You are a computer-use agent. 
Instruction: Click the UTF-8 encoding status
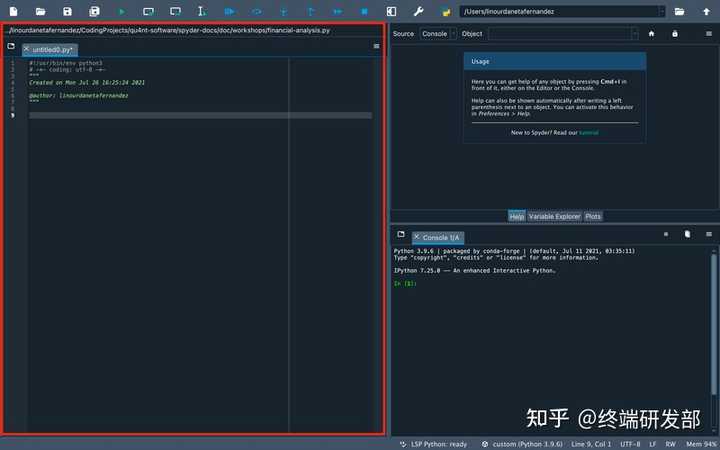[x=630, y=444]
